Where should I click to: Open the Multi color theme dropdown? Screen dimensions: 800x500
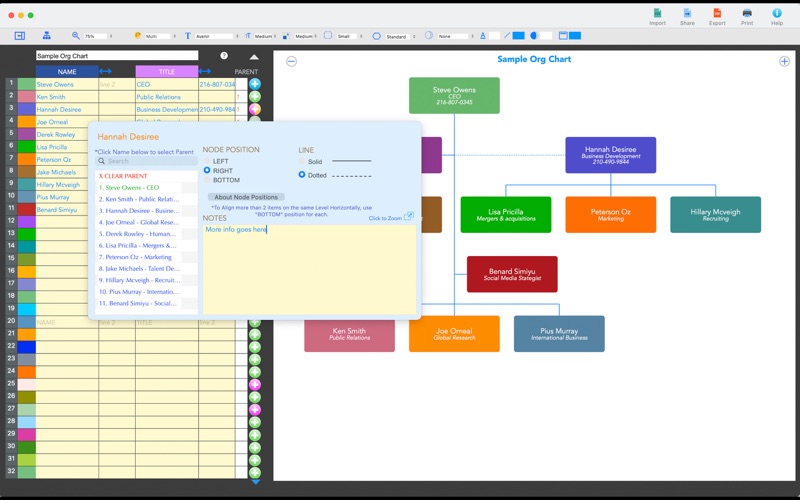click(x=160, y=36)
